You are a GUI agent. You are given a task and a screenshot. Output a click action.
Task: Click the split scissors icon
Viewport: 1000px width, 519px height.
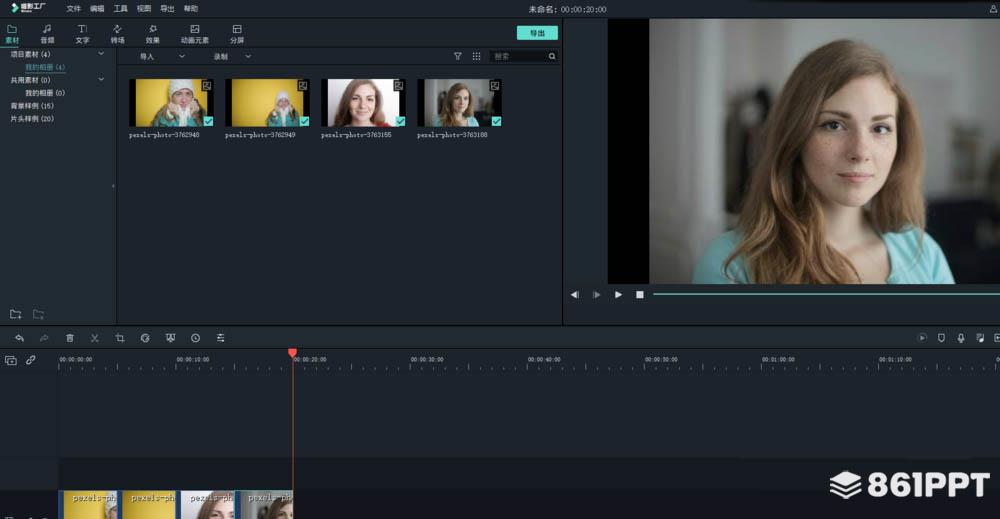tap(94, 338)
